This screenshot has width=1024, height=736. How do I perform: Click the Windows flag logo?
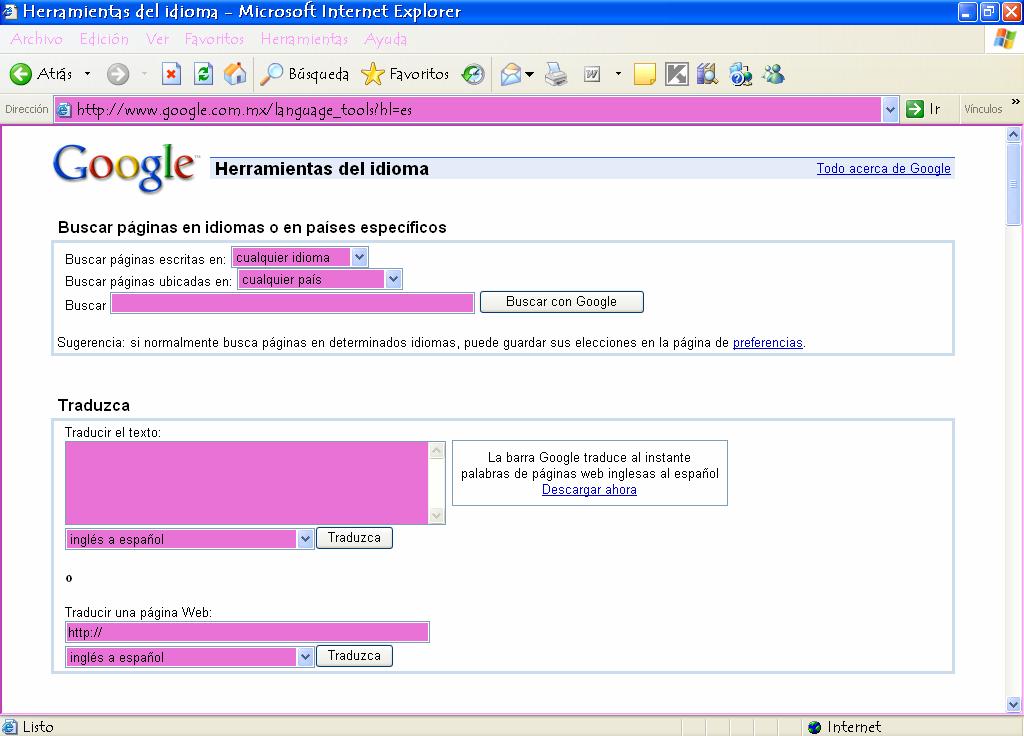[1004, 39]
